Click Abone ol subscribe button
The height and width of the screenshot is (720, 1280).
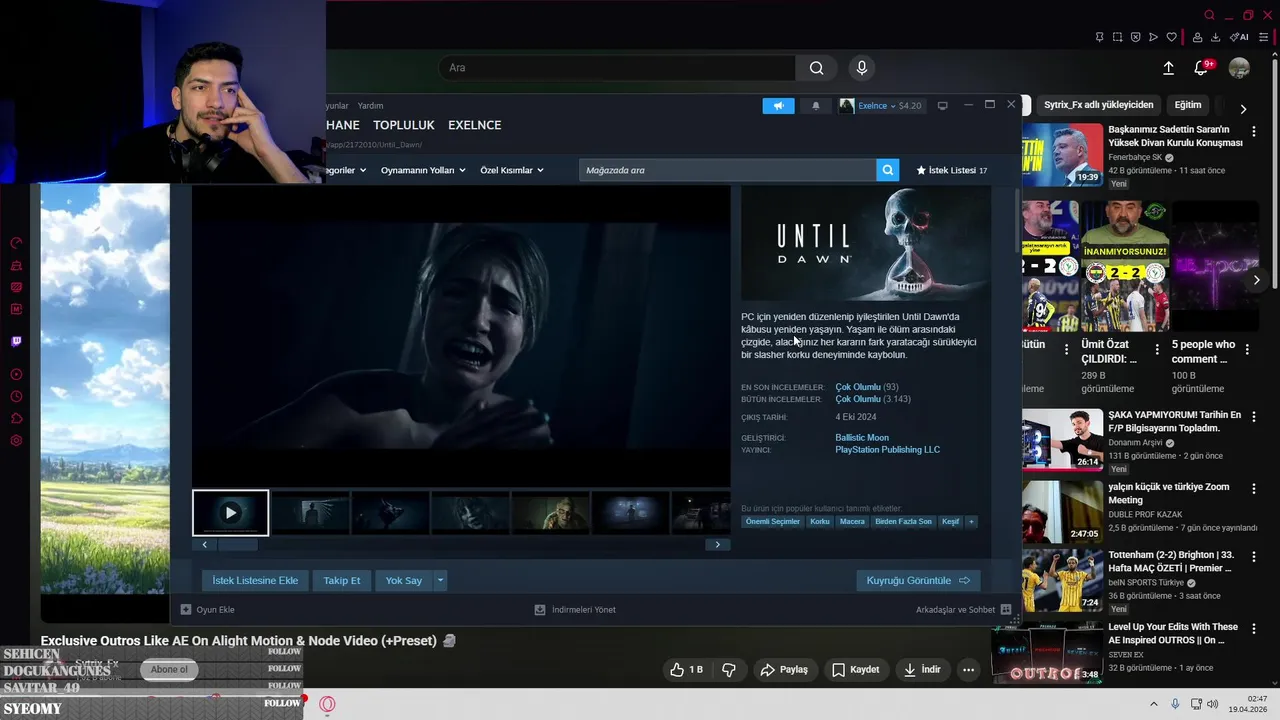pyautogui.click(x=169, y=669)
